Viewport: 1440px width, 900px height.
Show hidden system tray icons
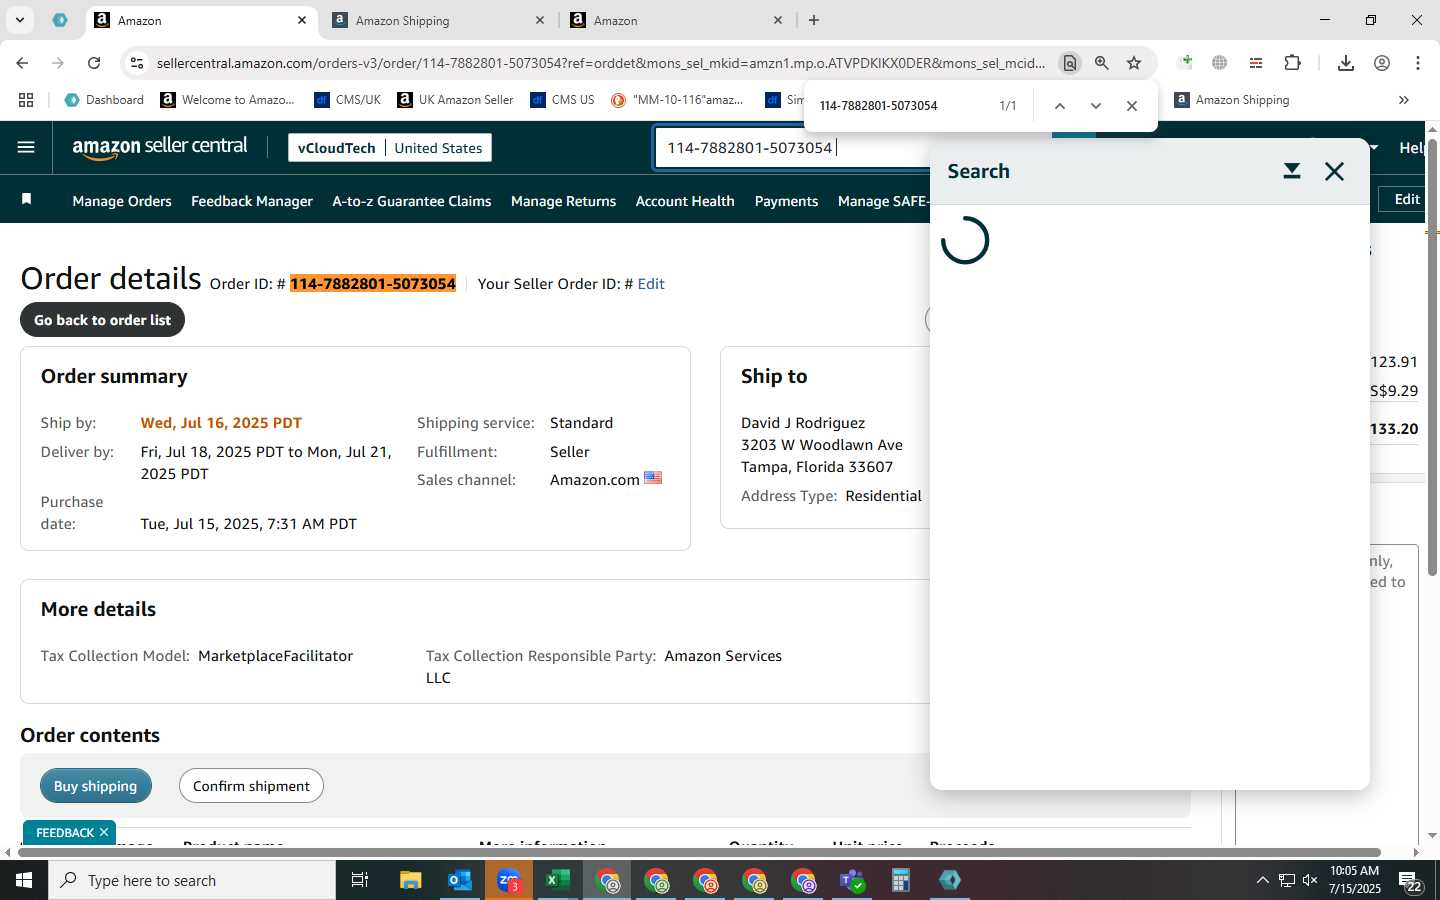point(1262,880)
